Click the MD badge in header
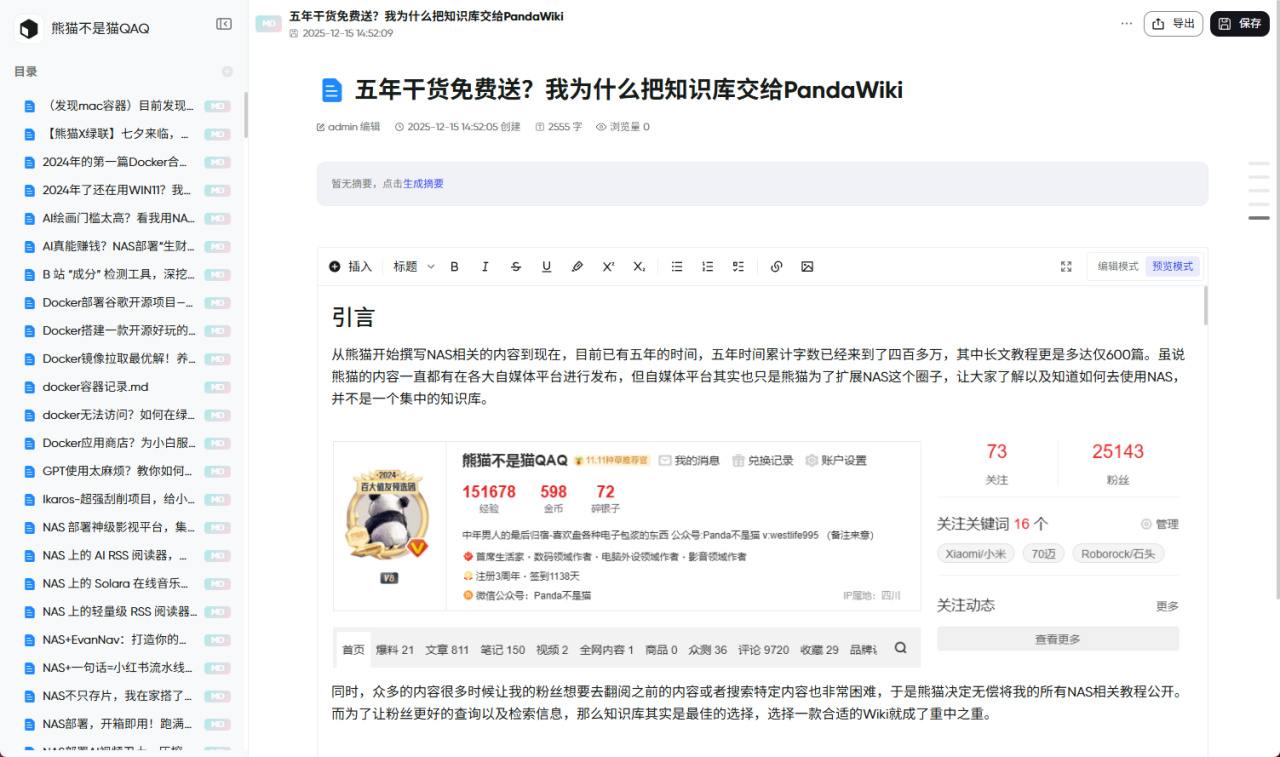The height and width of the screenshot is (757, 1280). [x=268, y=24]
